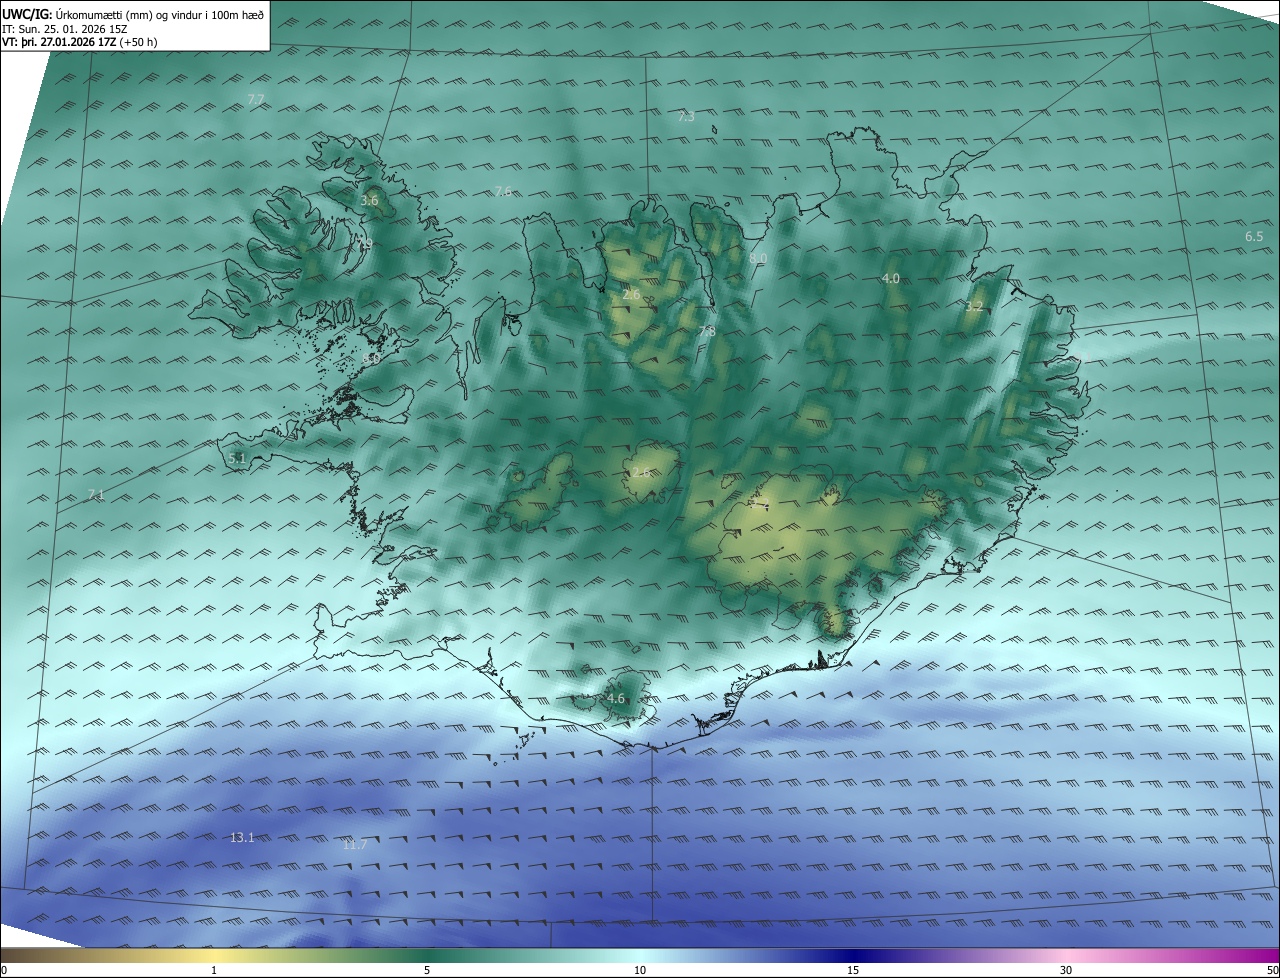Click the 4.6 value label on the southern glacier
The height and width of the screenshot is (978, 1280).
[x=615, y=699]
